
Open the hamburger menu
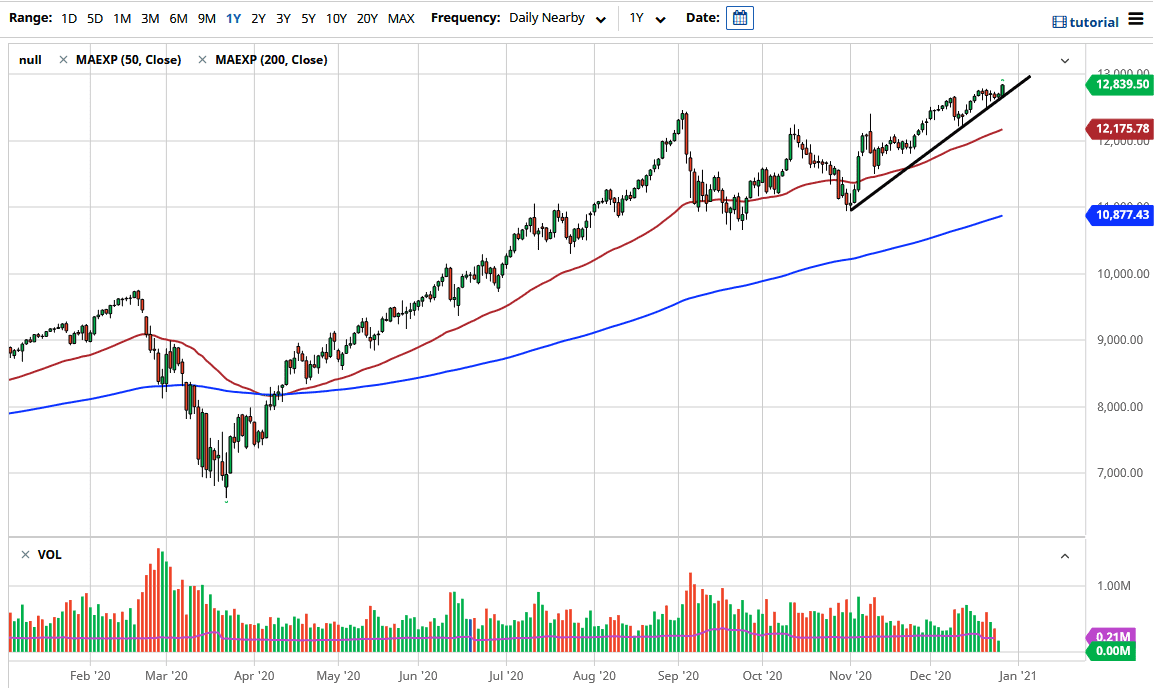1136,19
